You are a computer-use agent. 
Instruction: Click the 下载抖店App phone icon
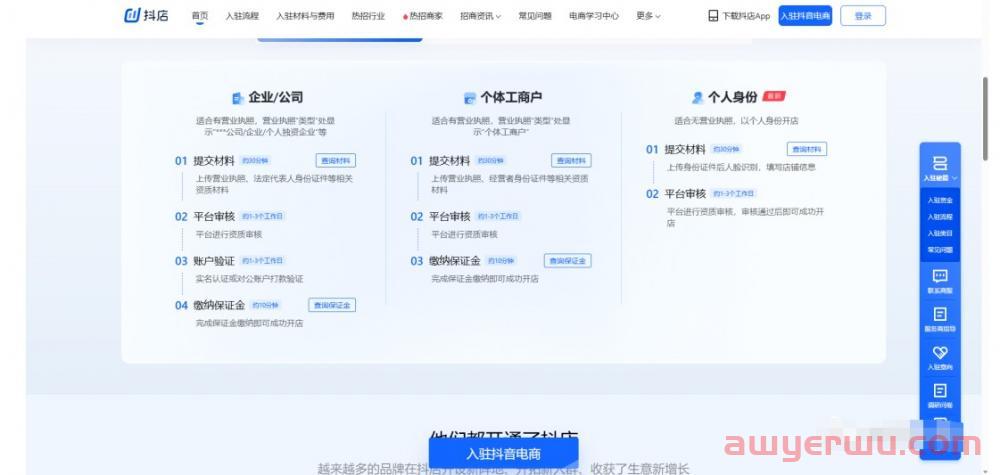pyautogui.click(x=713, y=16)
